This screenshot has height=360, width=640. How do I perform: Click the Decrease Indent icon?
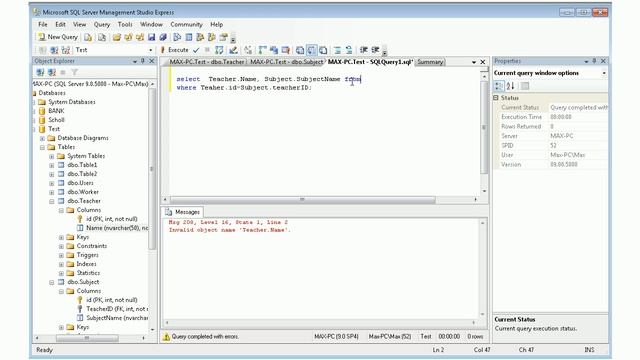point(363,50)
